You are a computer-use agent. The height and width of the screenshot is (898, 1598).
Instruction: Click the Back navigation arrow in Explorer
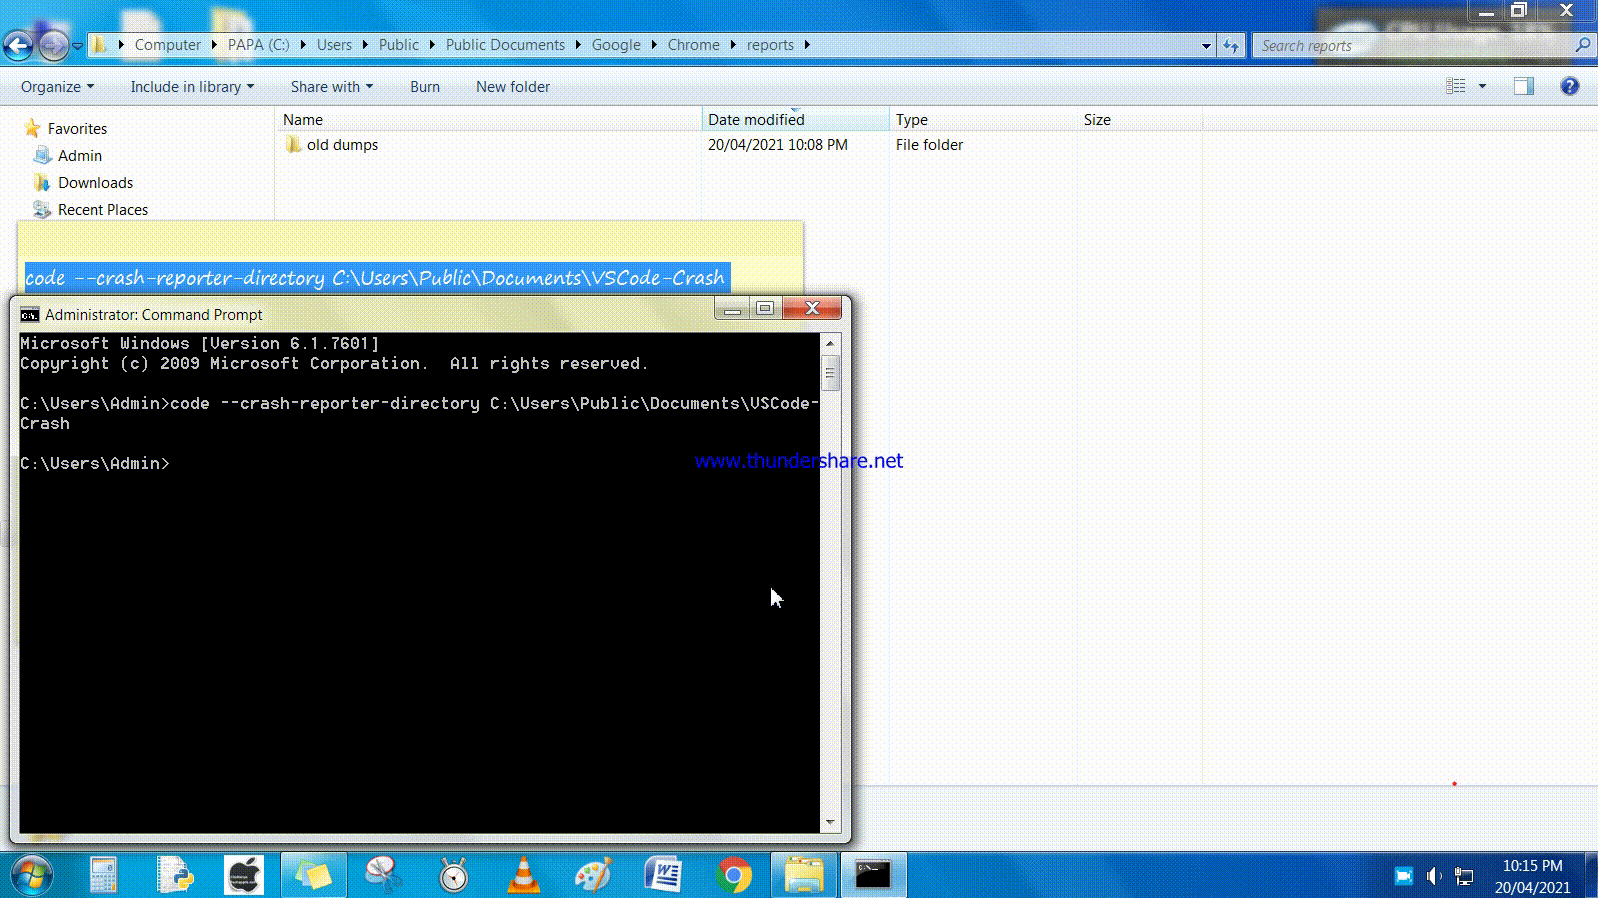(18, 45)
